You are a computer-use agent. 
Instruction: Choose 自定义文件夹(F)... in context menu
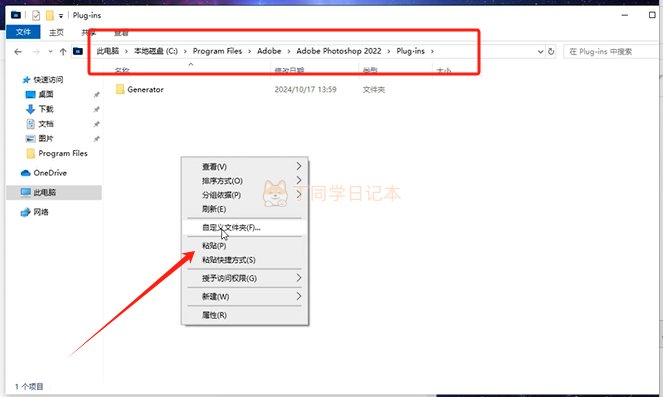click(245, 227)
